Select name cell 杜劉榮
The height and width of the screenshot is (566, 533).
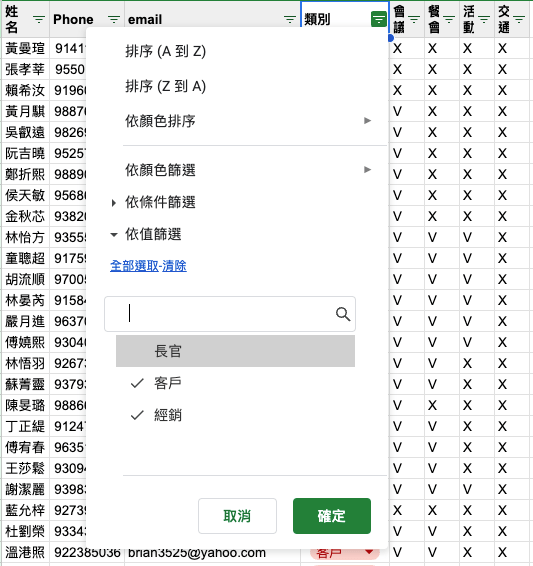point(25,531)
